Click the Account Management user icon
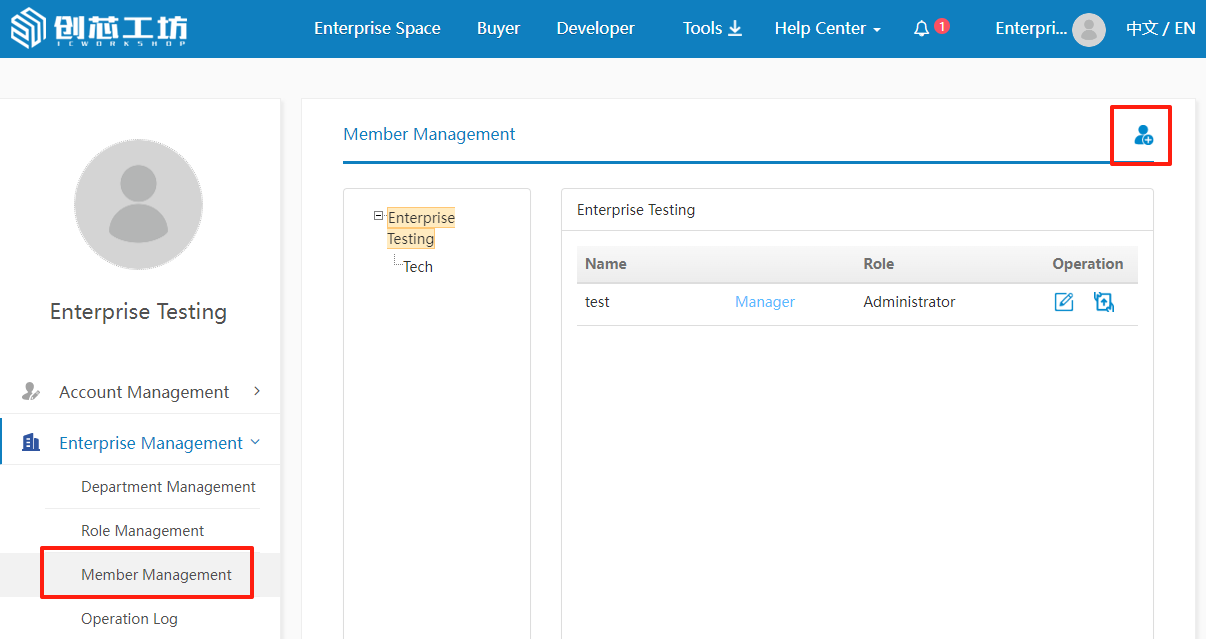 point(31,392)
